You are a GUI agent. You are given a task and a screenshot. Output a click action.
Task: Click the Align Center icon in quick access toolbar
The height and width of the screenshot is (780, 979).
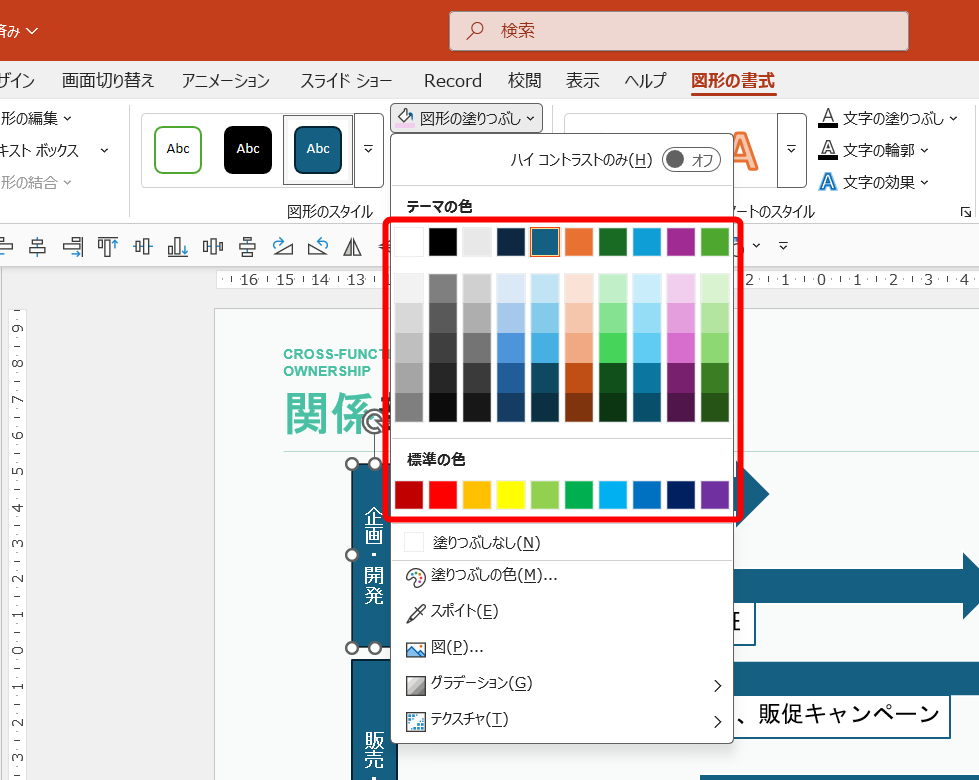click(37, 246)
